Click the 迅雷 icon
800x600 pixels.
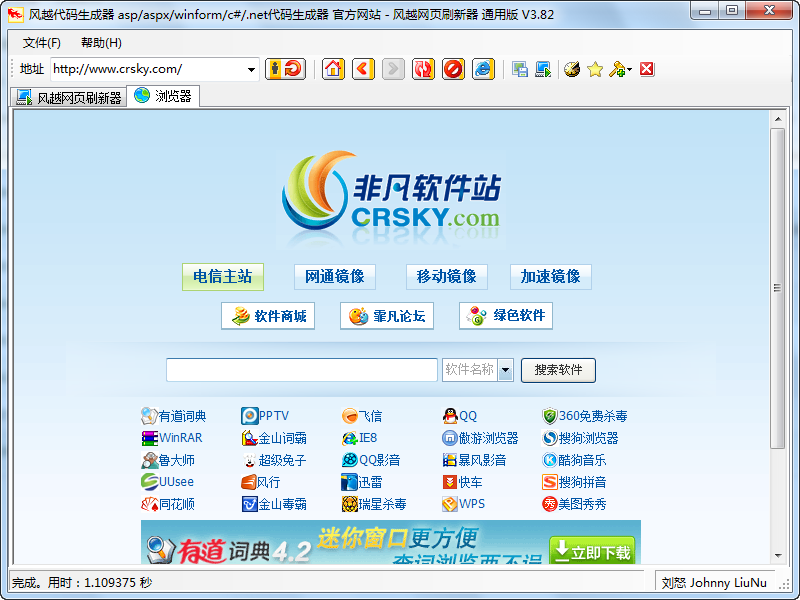[349, 482]
